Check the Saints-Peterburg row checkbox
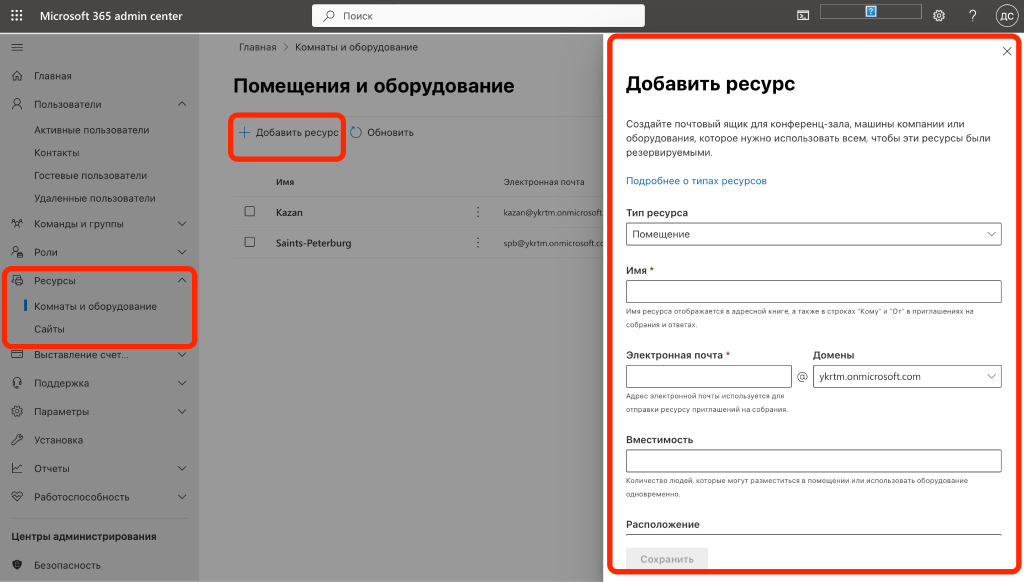The image size is (1024, 582). (x=249, y=242)
